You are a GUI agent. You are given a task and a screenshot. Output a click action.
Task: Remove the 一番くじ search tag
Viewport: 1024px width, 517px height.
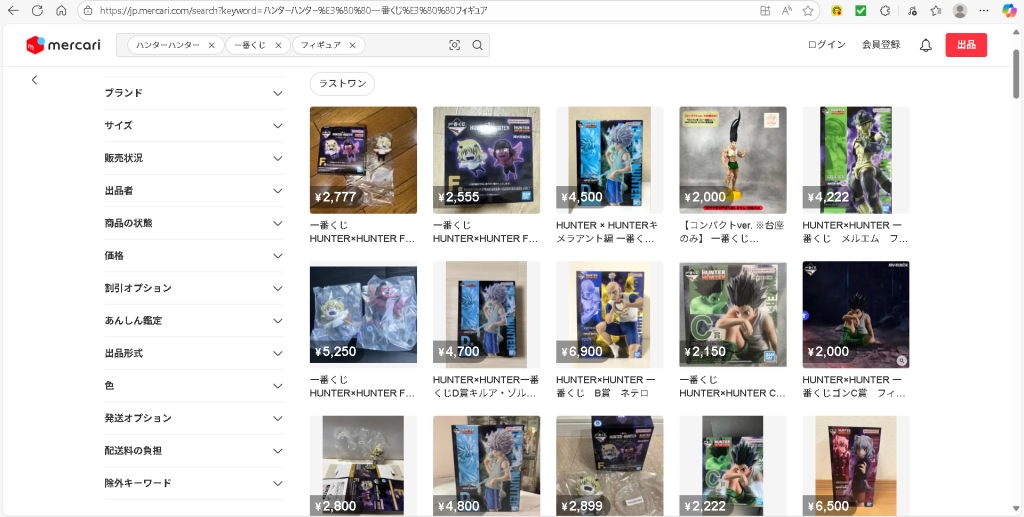click(278, 45)
